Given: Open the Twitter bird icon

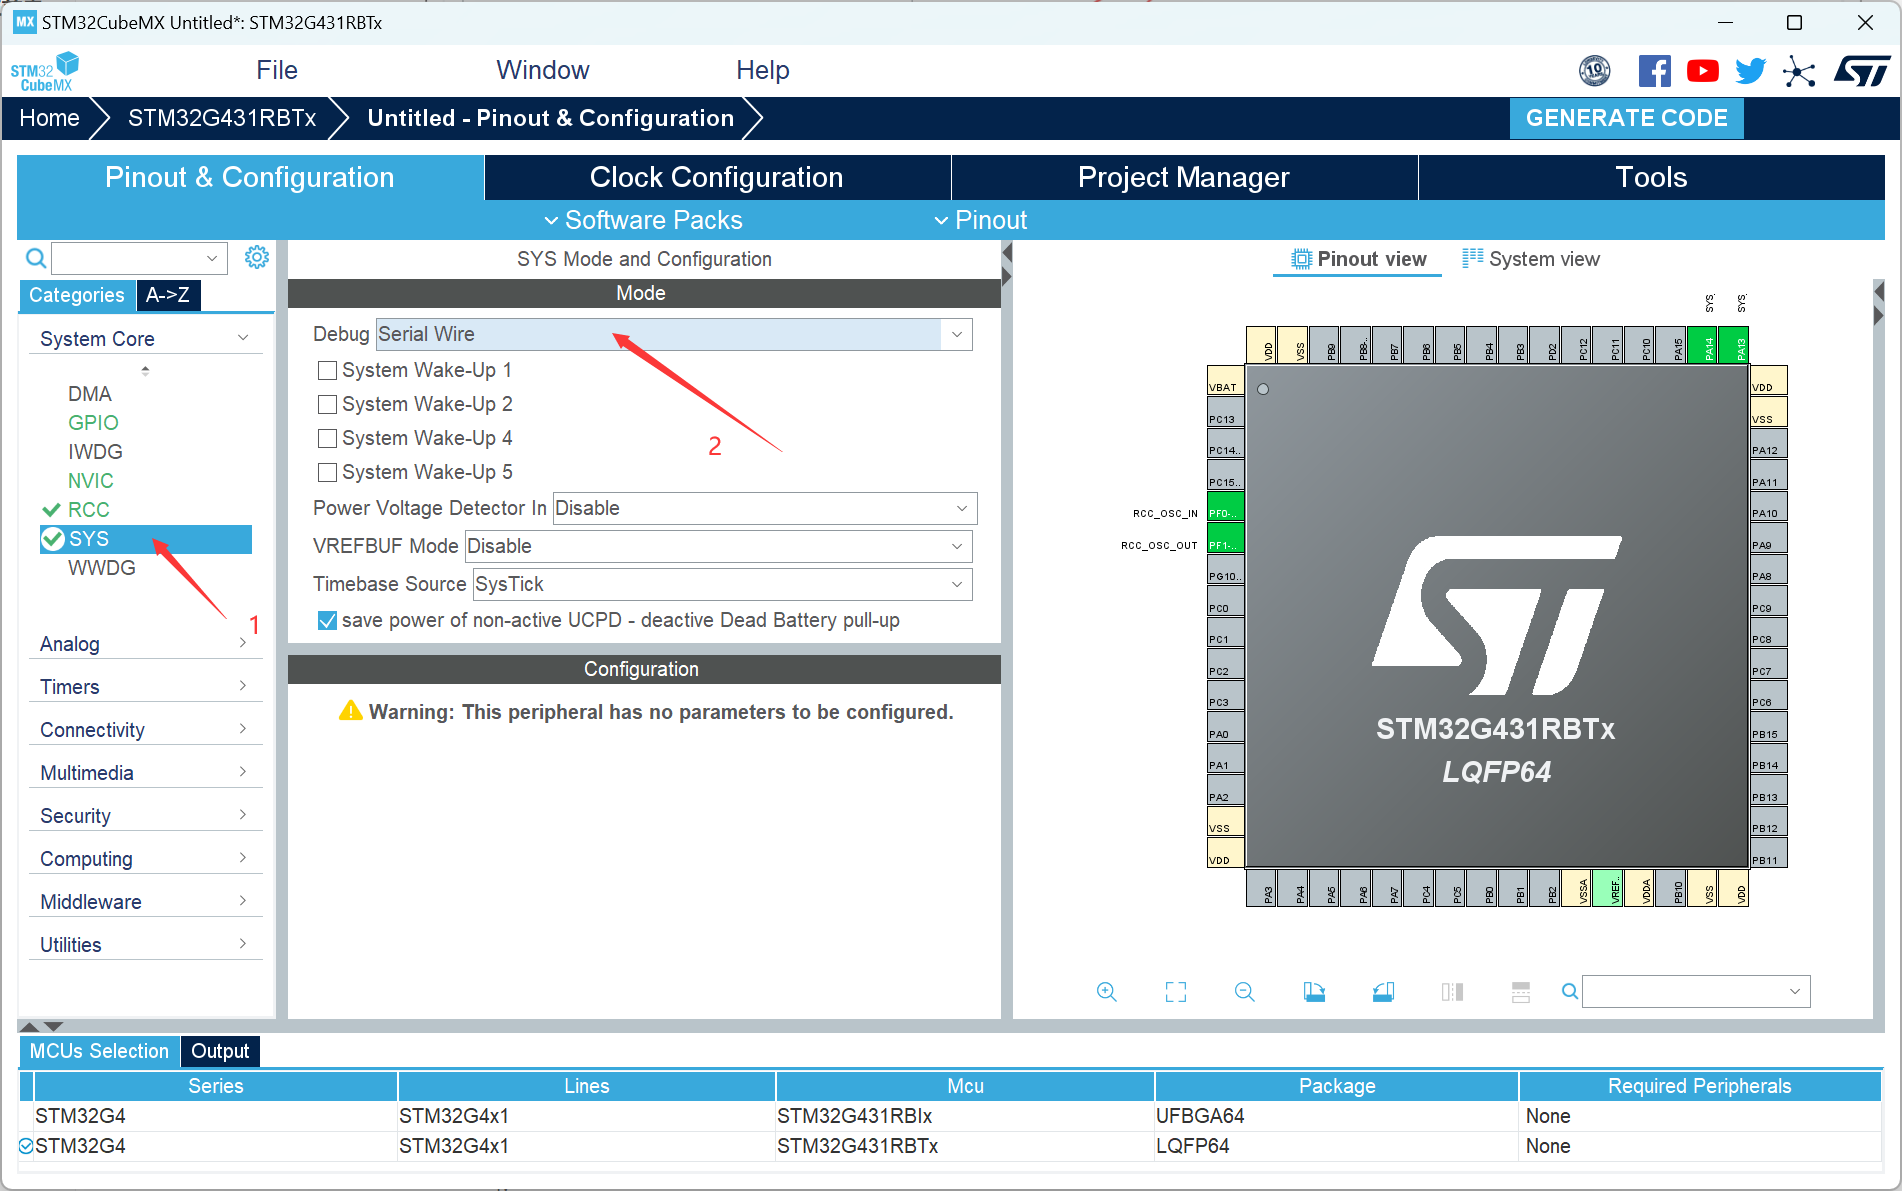Looking at the screenshot, I should (1750, 71).
